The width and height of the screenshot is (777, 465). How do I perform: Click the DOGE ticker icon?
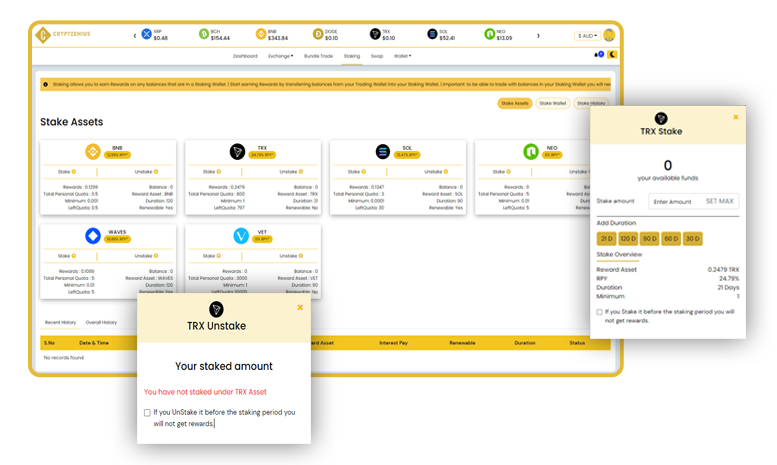[317, 35]
